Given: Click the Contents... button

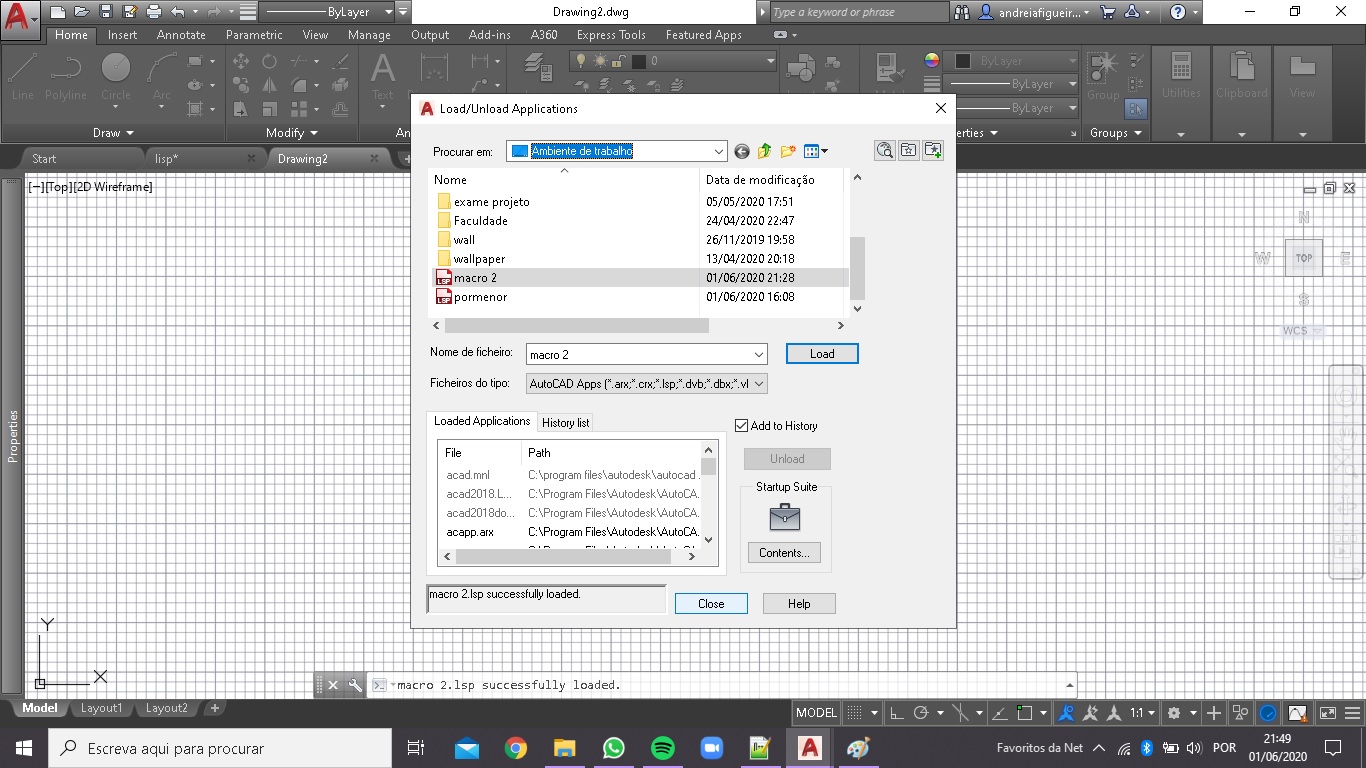Looking at the screenshot, I should click(x=785, y=553).
